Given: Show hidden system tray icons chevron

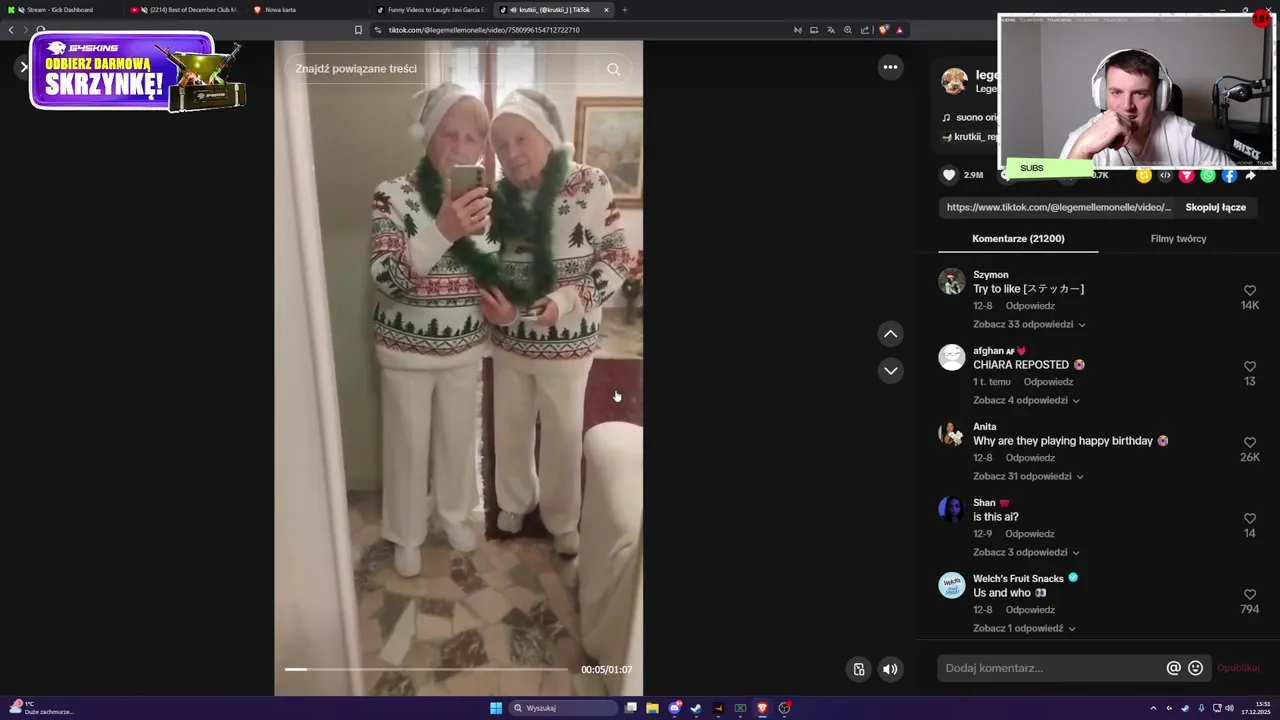Looking at the screenshot, I should (x=1153, y=708).
